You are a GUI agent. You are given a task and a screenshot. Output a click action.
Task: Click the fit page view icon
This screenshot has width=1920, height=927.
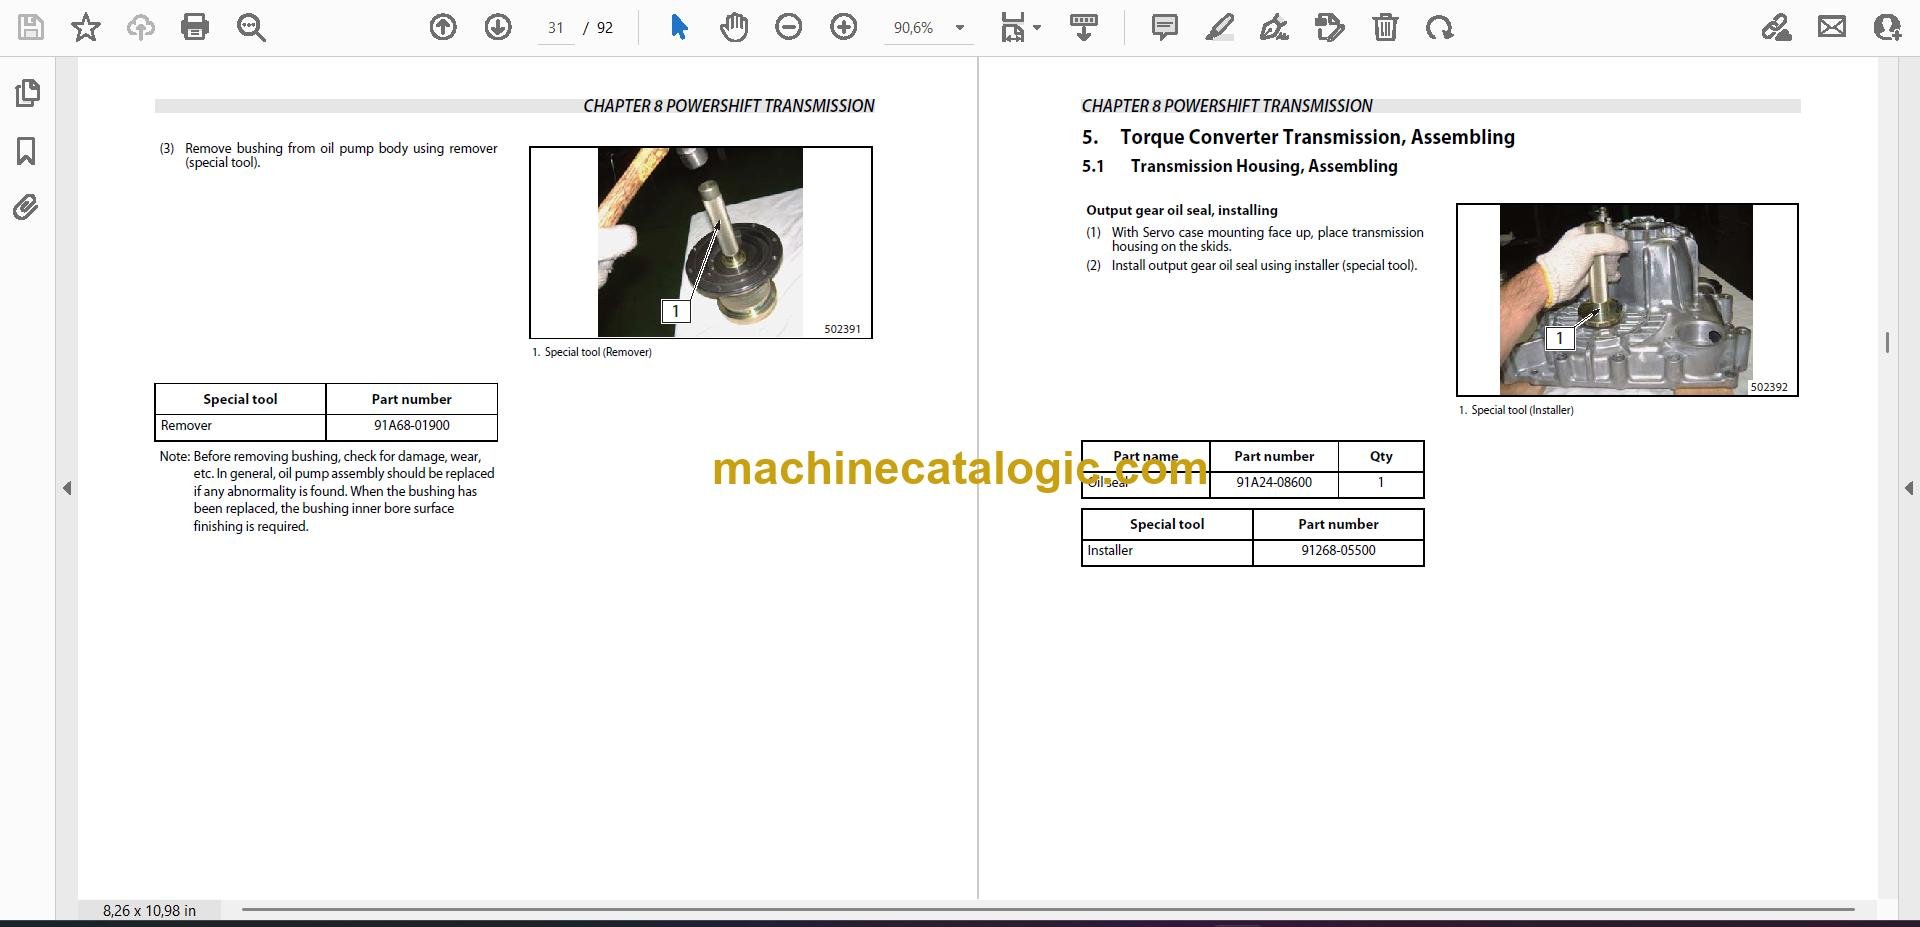pos(1013,28)
